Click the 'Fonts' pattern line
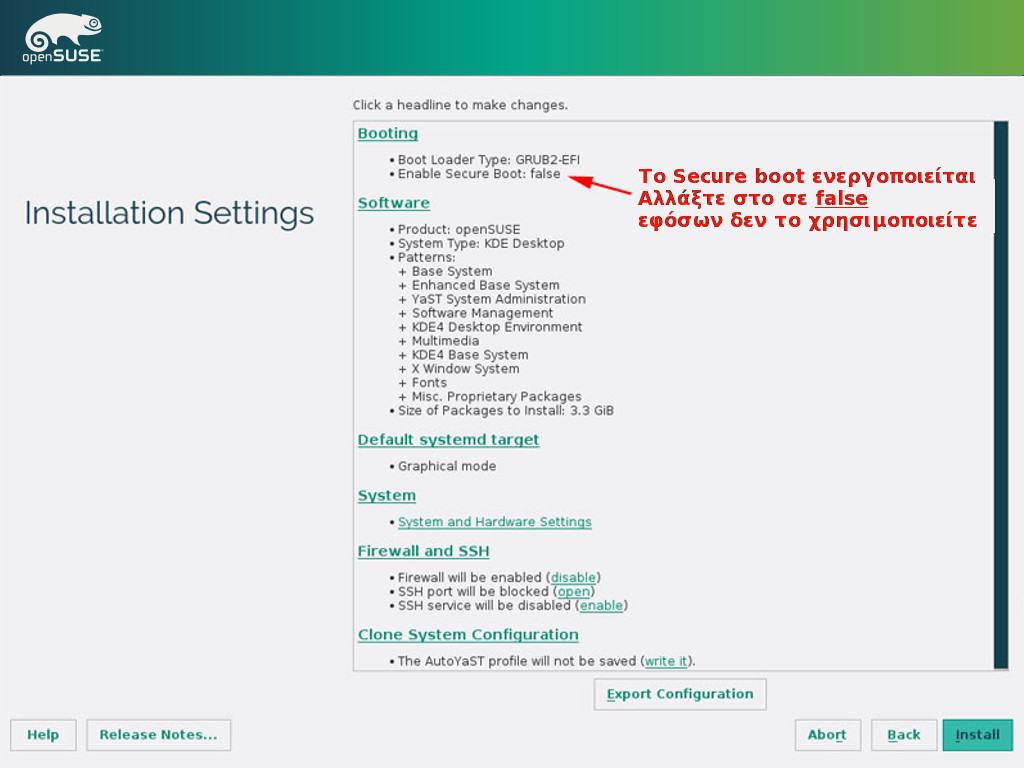Screen dimensions: 1024x768 pos(429,383)
